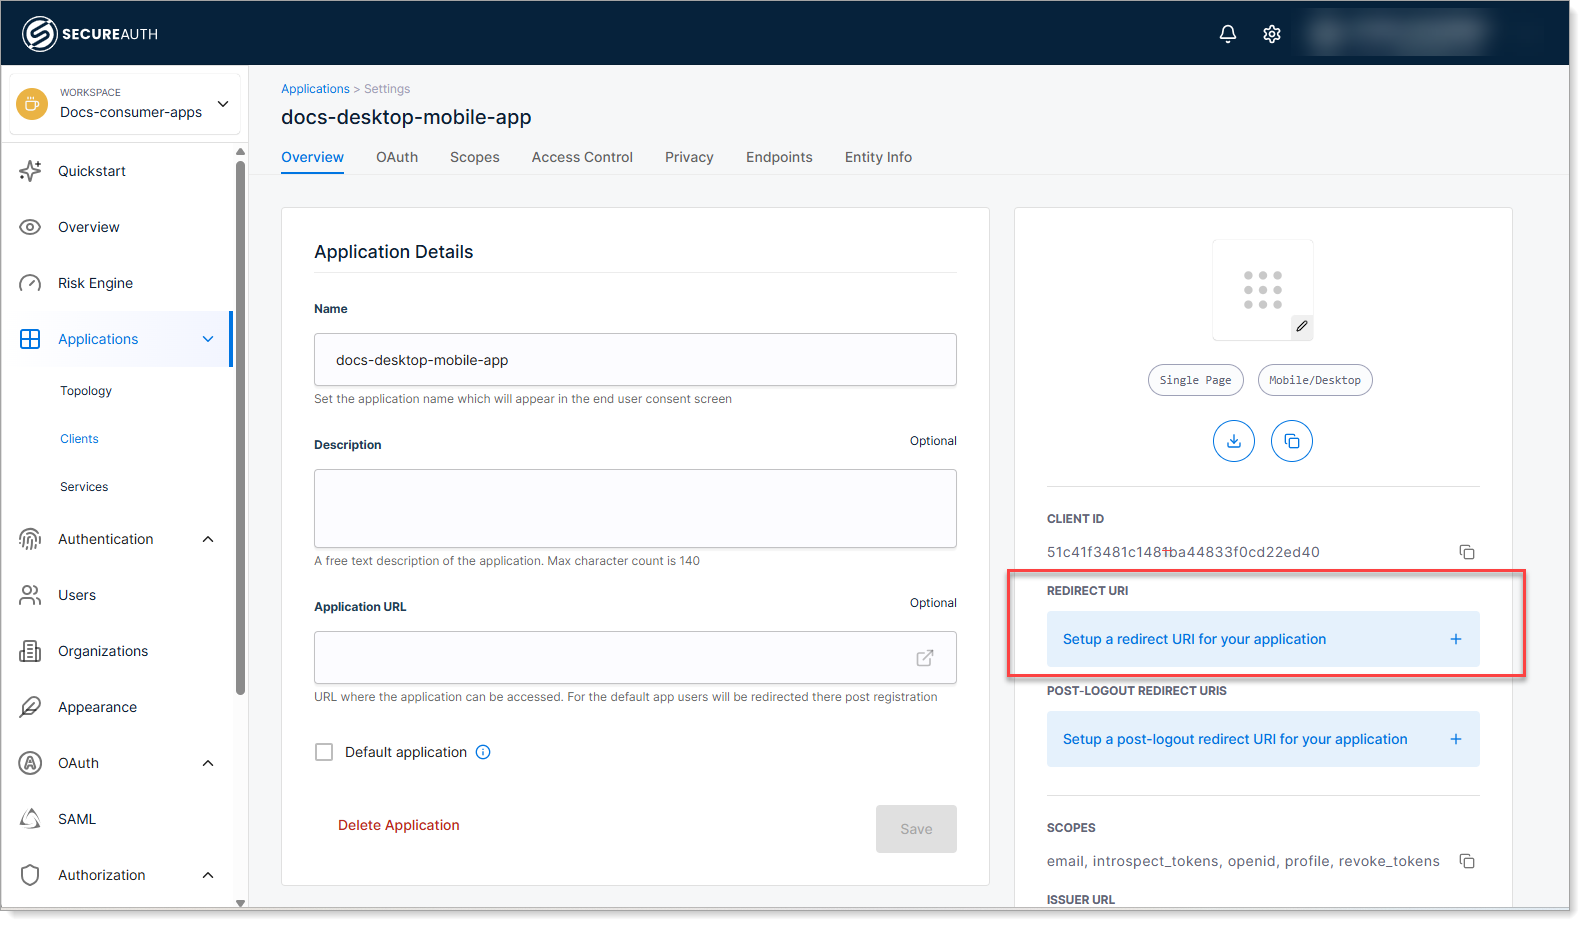This screenshot has width=1585, height=926.
Task: Switch to the Overview tab
Action: click(312, 157)
